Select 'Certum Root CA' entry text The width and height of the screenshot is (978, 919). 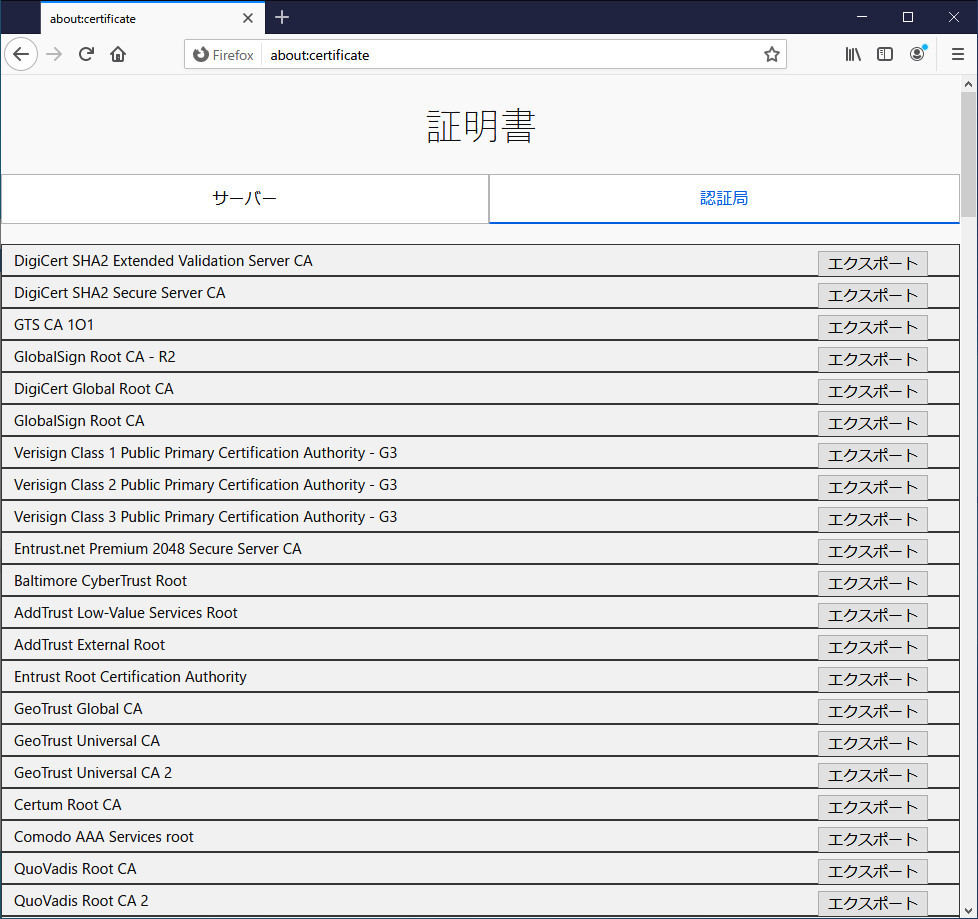tap(67, 805)
